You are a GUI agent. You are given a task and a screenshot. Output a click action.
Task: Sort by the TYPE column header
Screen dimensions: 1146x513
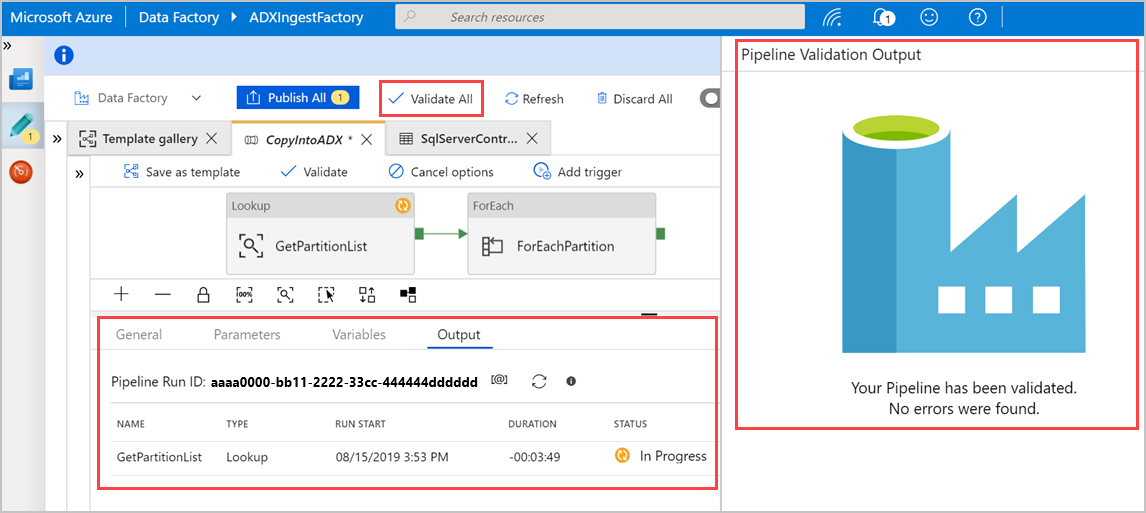[238, 424]
